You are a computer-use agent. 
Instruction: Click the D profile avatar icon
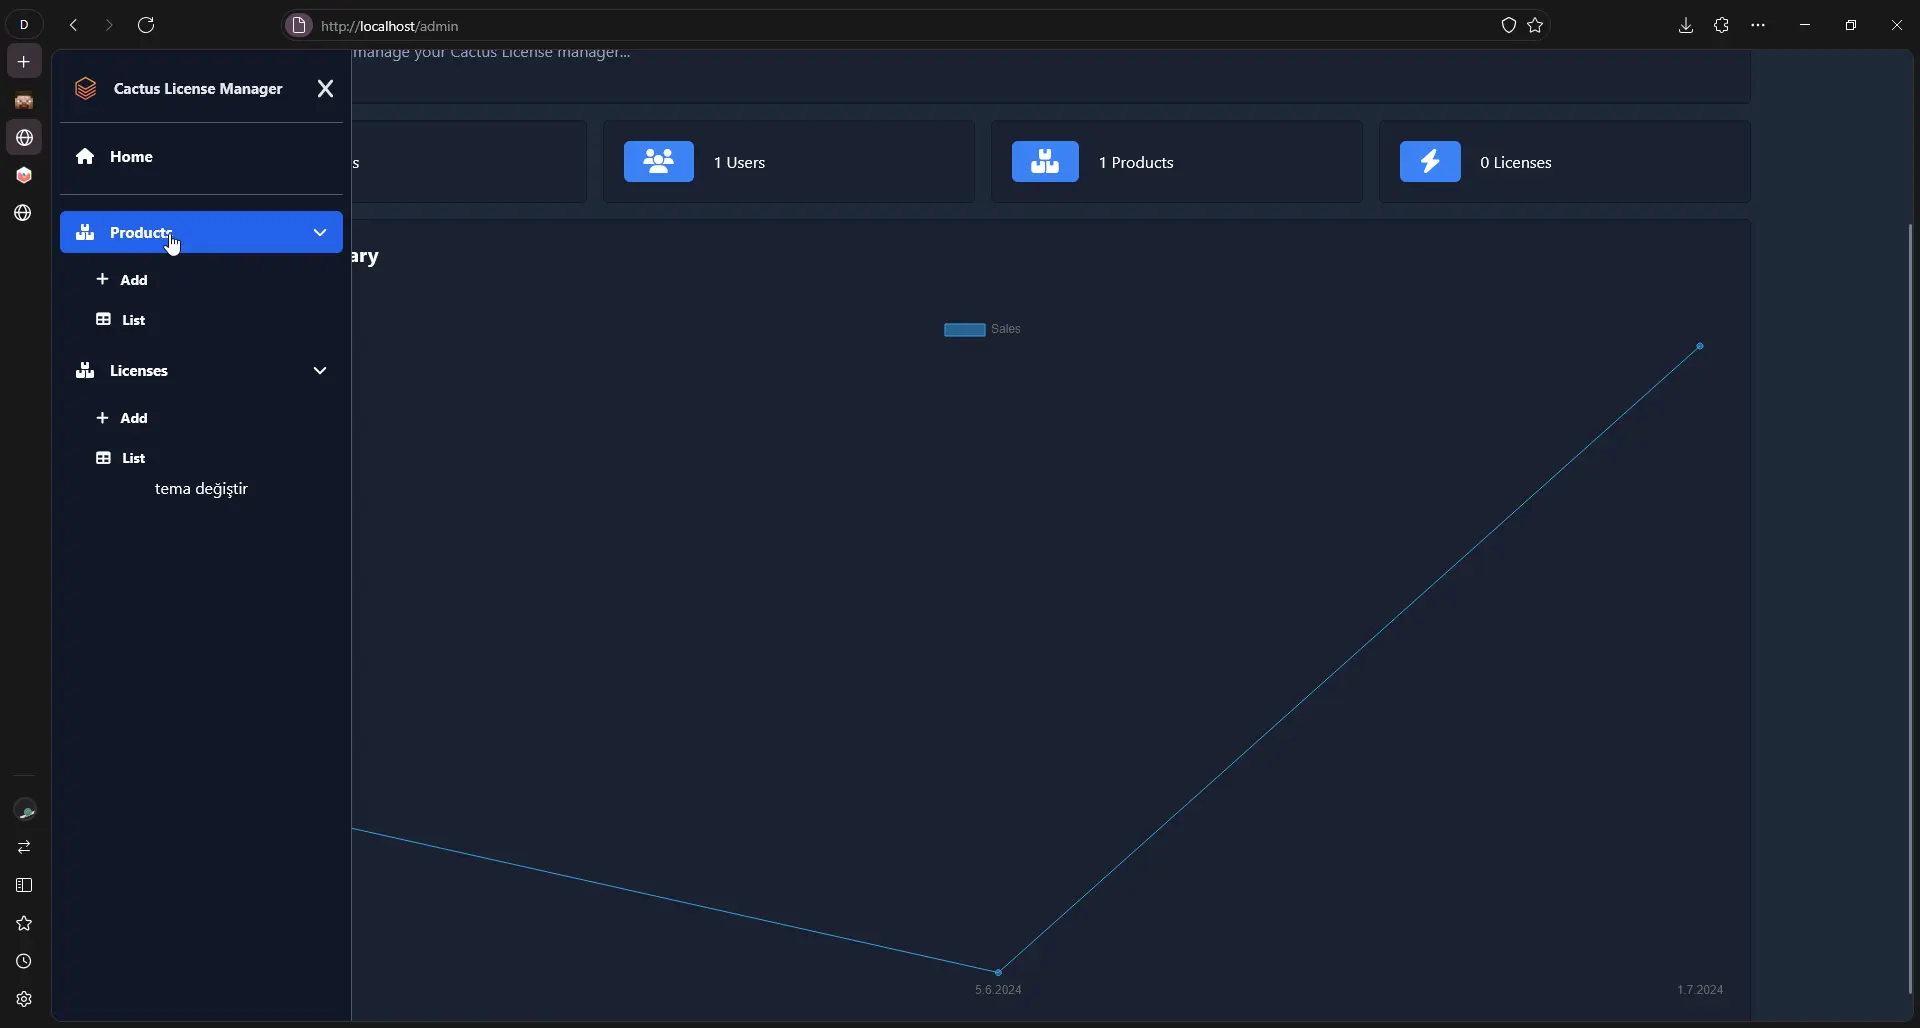pyautogui.click(x=24, y=25)
